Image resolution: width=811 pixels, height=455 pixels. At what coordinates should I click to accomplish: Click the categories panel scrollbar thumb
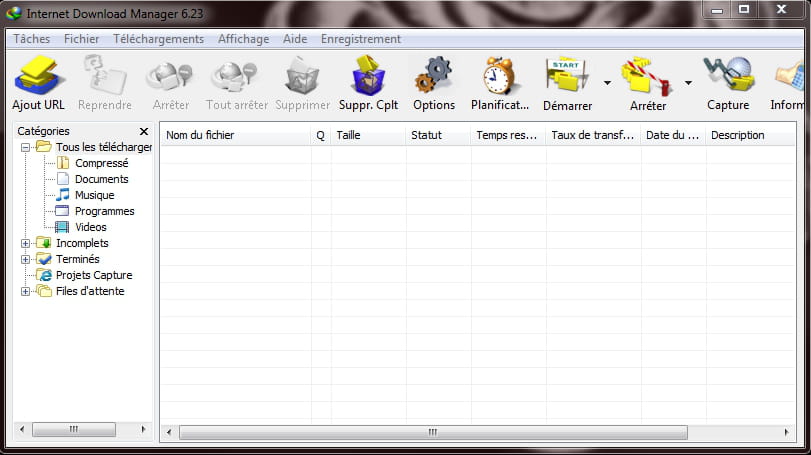point(74,429)
